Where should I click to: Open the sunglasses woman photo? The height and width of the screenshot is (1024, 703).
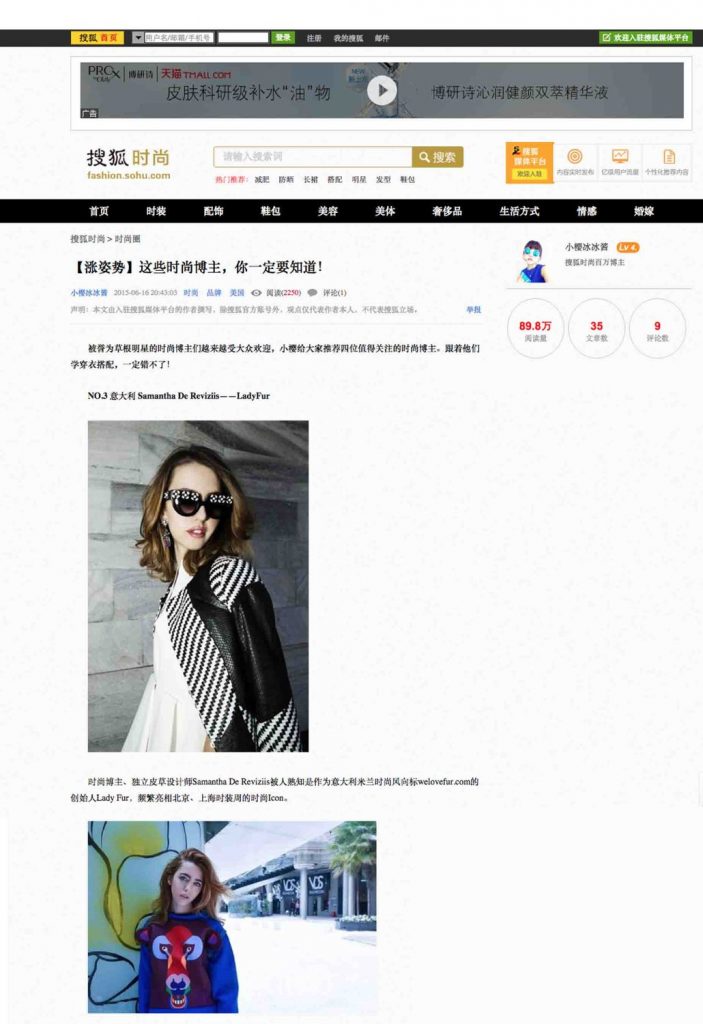[198, 585]
